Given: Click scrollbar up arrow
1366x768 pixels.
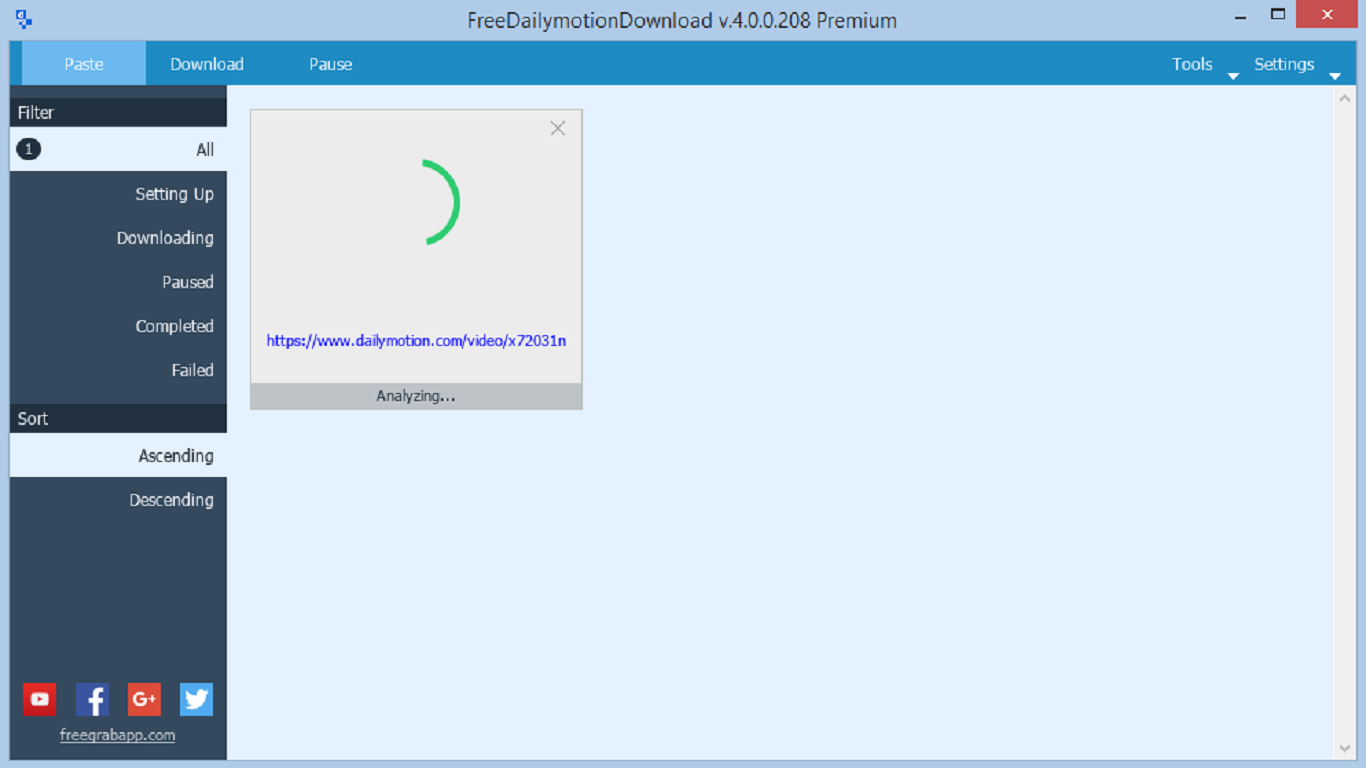Looking at the screenshot, I should (x=1344, y=98).
